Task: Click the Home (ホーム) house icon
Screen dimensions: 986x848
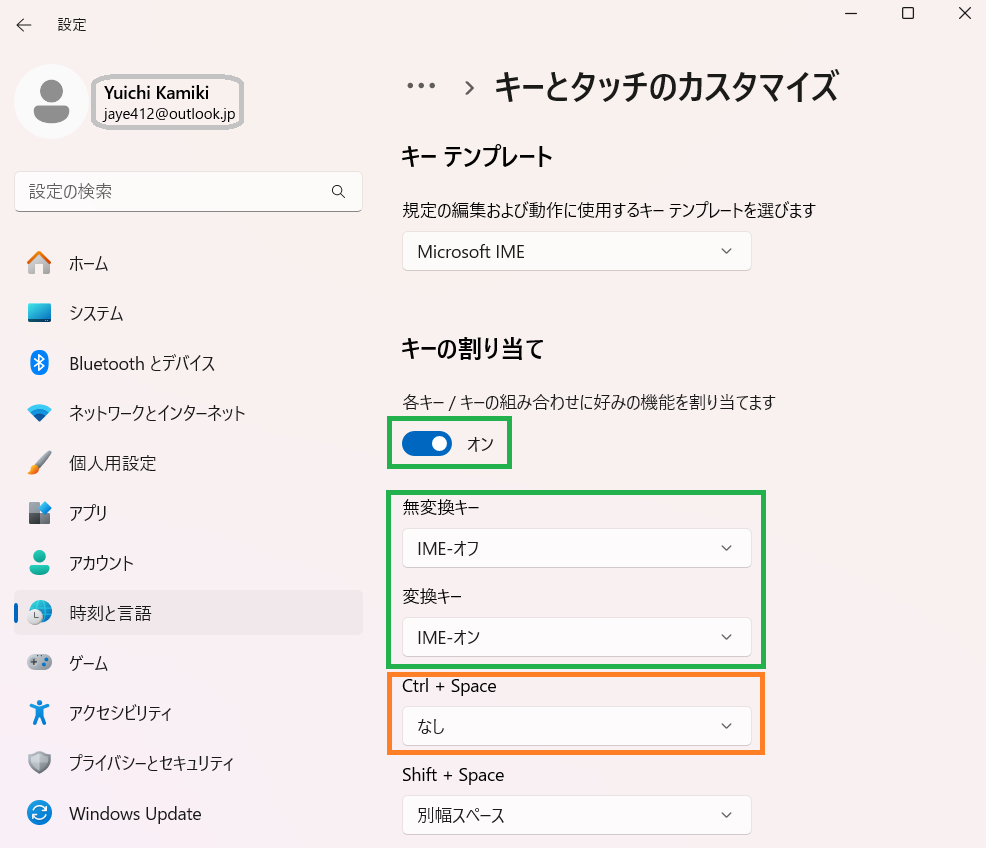Action: tap(39, 263)
